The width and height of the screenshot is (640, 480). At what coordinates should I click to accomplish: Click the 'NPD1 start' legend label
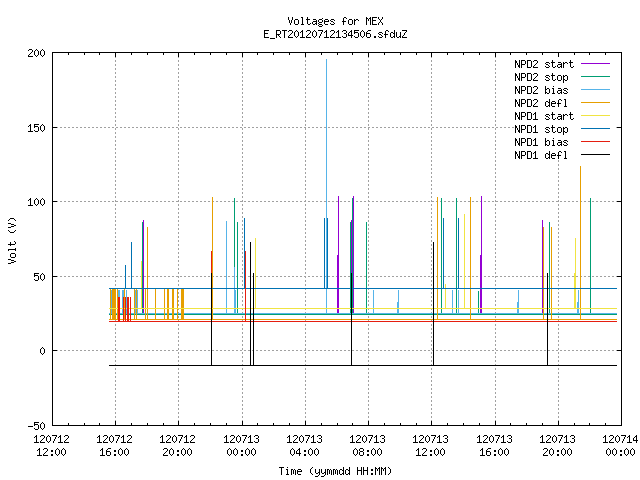[x=544, y=116]
